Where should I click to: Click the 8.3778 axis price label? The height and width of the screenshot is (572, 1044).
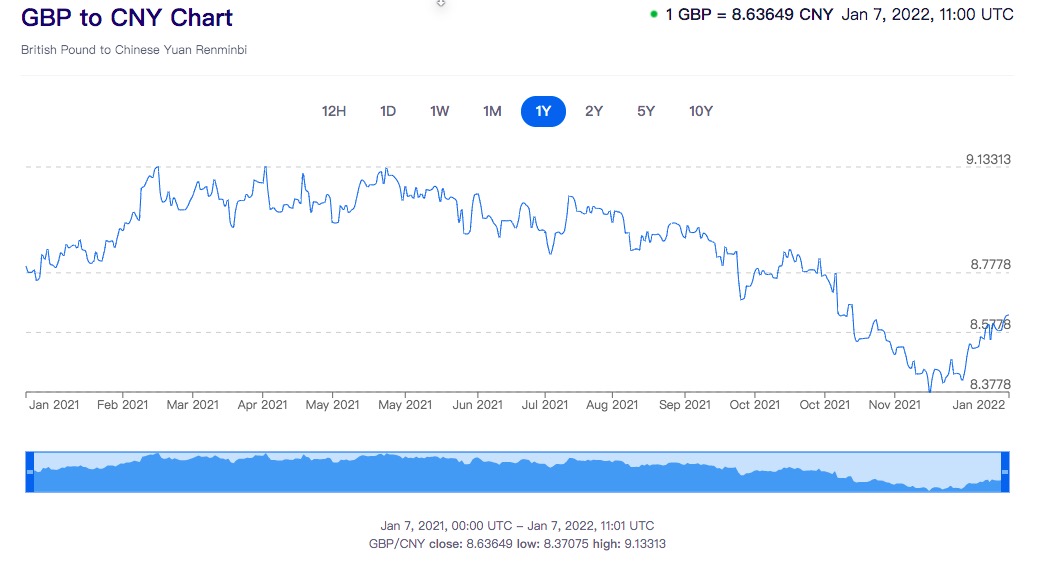tap(990, 384)
